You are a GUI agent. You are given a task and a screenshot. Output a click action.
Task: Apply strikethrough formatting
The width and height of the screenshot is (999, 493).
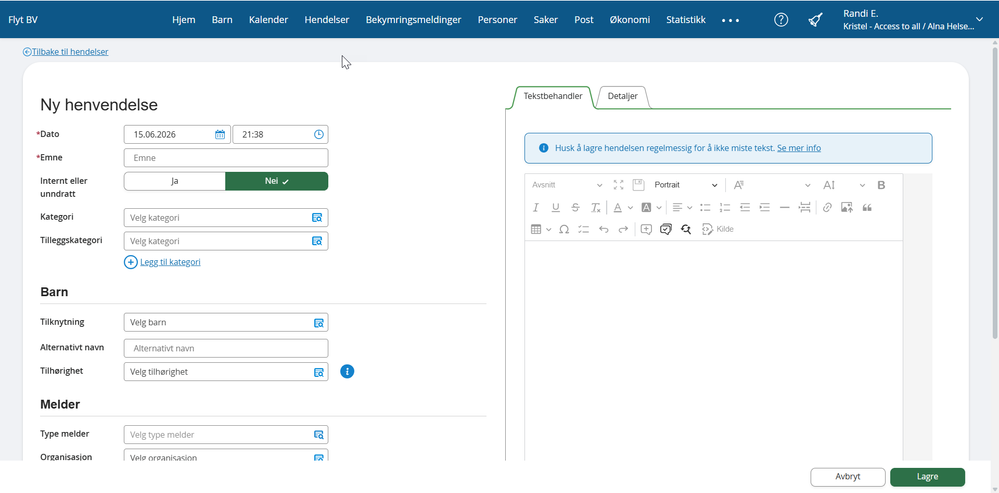(x=575, y=207)
